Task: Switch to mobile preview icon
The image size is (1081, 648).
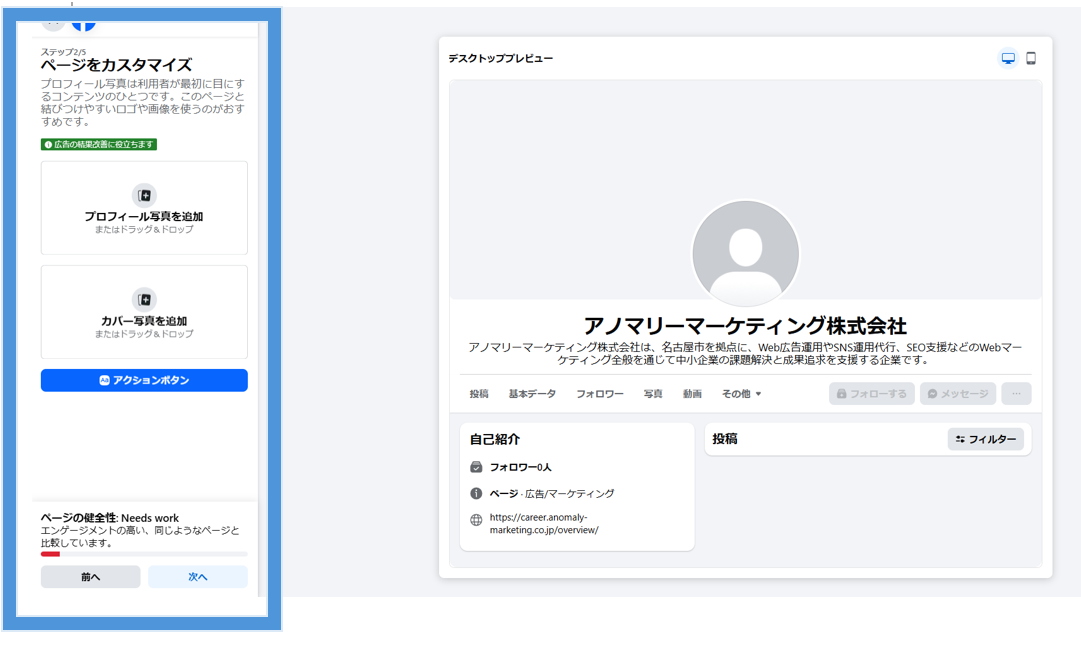Action: (x=1031, y=59)
